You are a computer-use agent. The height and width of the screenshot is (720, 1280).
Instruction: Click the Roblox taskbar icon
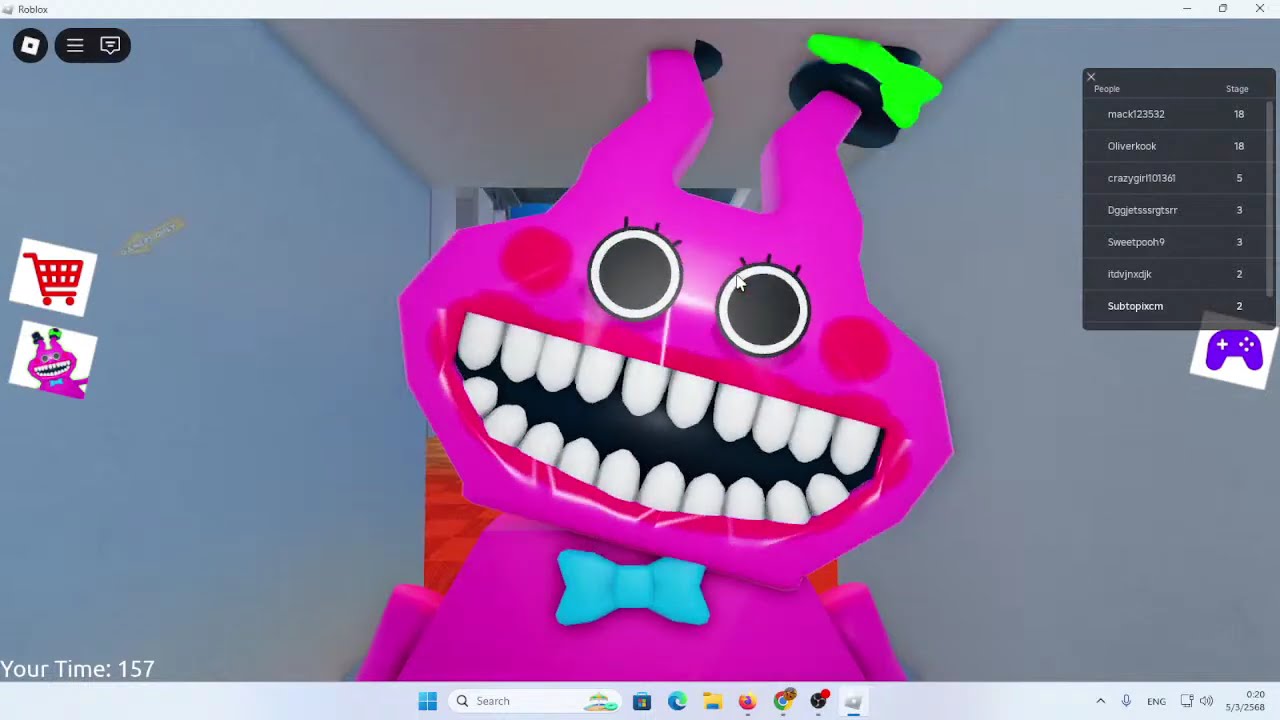click(853, 701)
